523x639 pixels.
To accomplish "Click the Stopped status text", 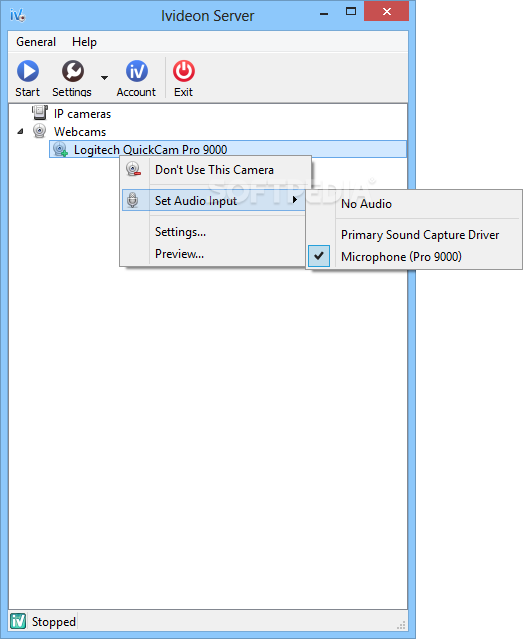I will pos(54,621).
